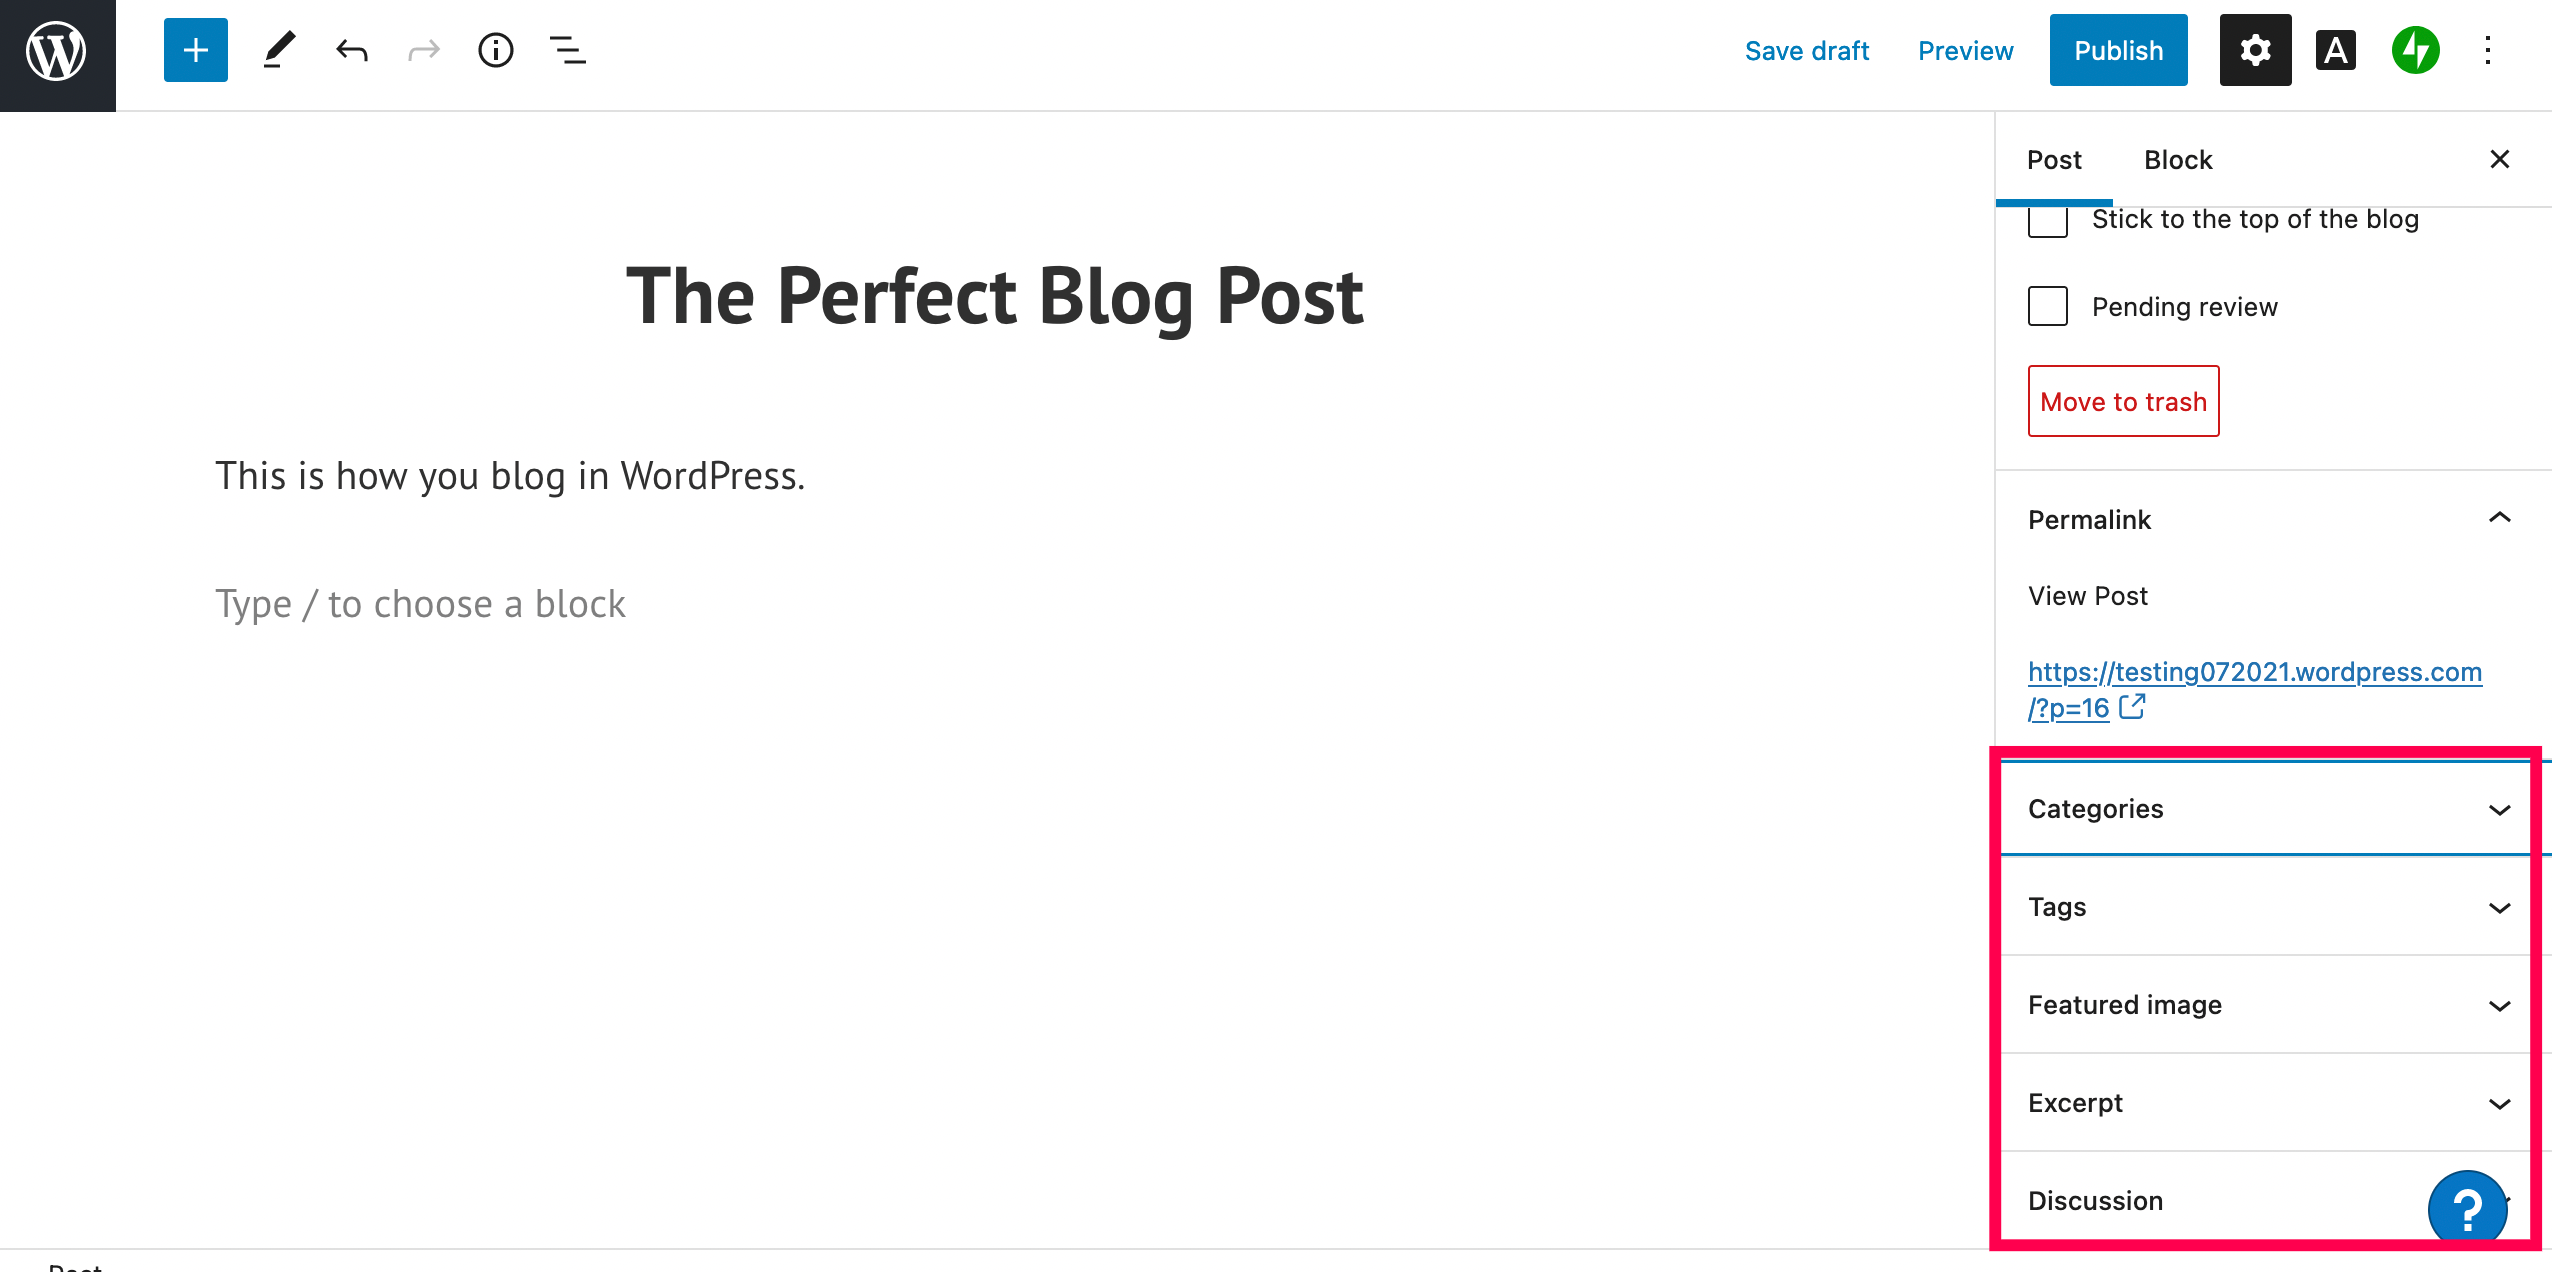Undo the last change
Screen dimensions: 2552x1272
point(352,50)
